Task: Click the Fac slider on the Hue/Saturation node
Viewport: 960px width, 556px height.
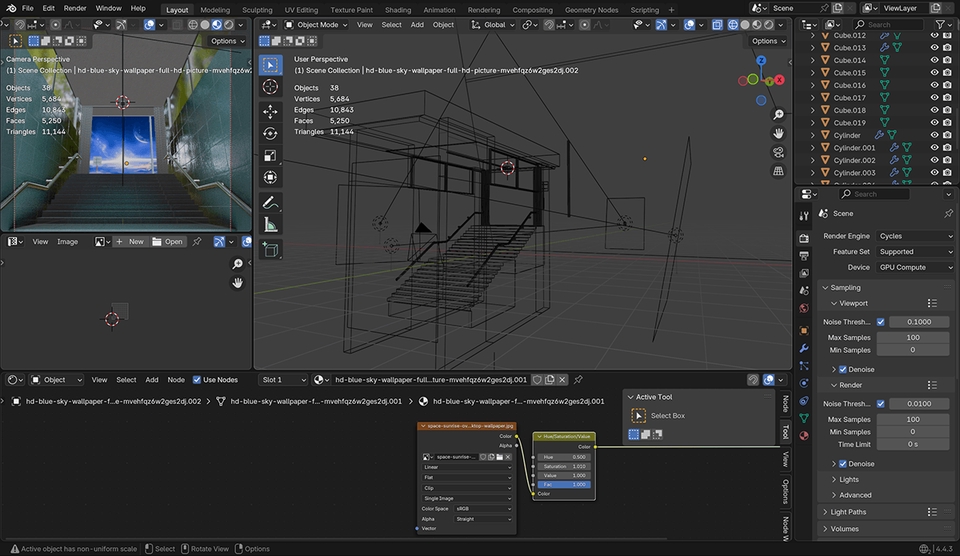Action: pyautogui.click(x=565, y=484)
